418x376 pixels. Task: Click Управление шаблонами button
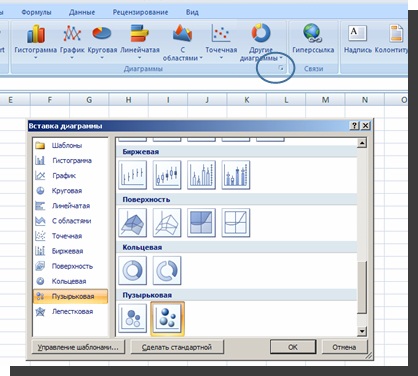tap(78, 347)
